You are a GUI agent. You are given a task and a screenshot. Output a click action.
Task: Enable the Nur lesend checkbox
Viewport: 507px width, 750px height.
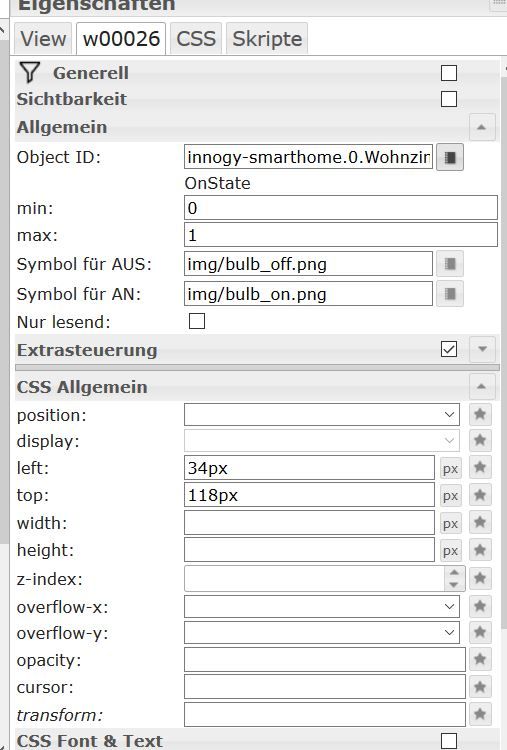(197, 321)
